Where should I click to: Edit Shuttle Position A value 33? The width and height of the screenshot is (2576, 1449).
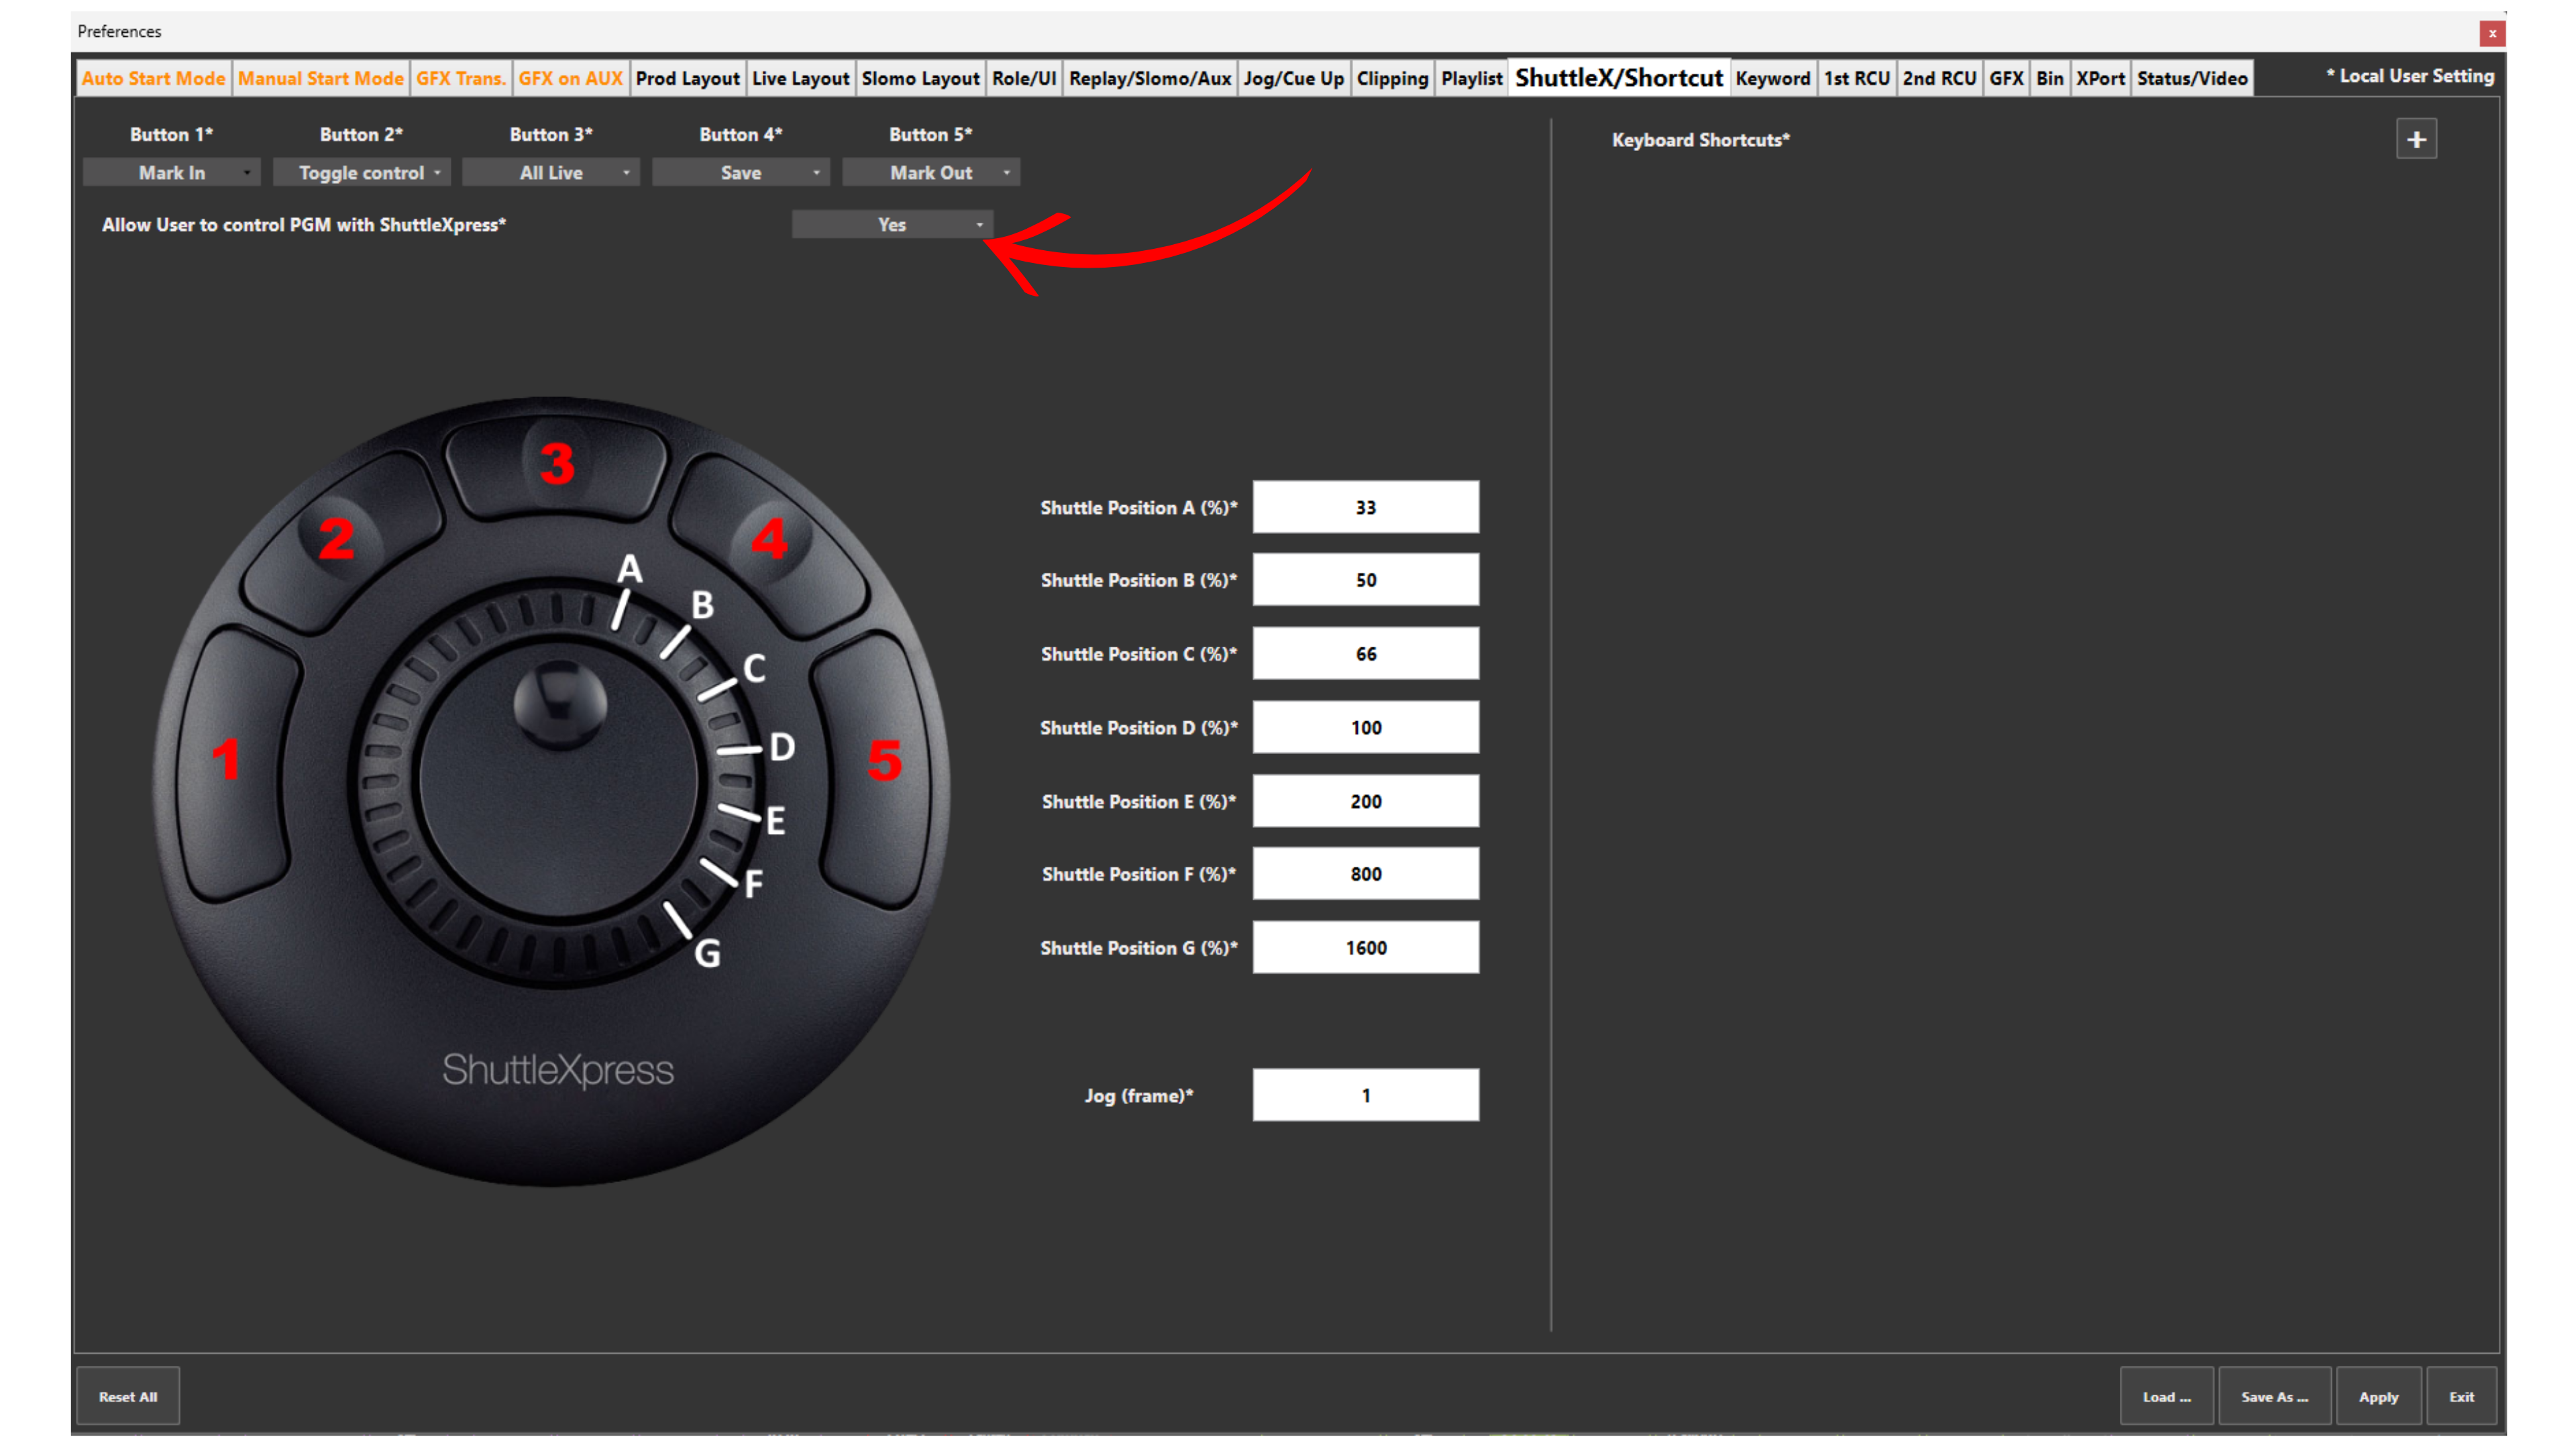(x=1366, y=508)
